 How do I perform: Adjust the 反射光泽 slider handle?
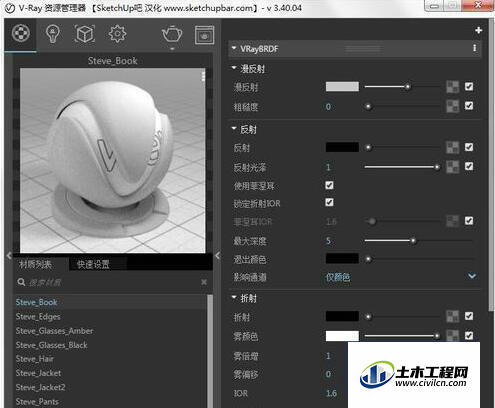(437, 167)
